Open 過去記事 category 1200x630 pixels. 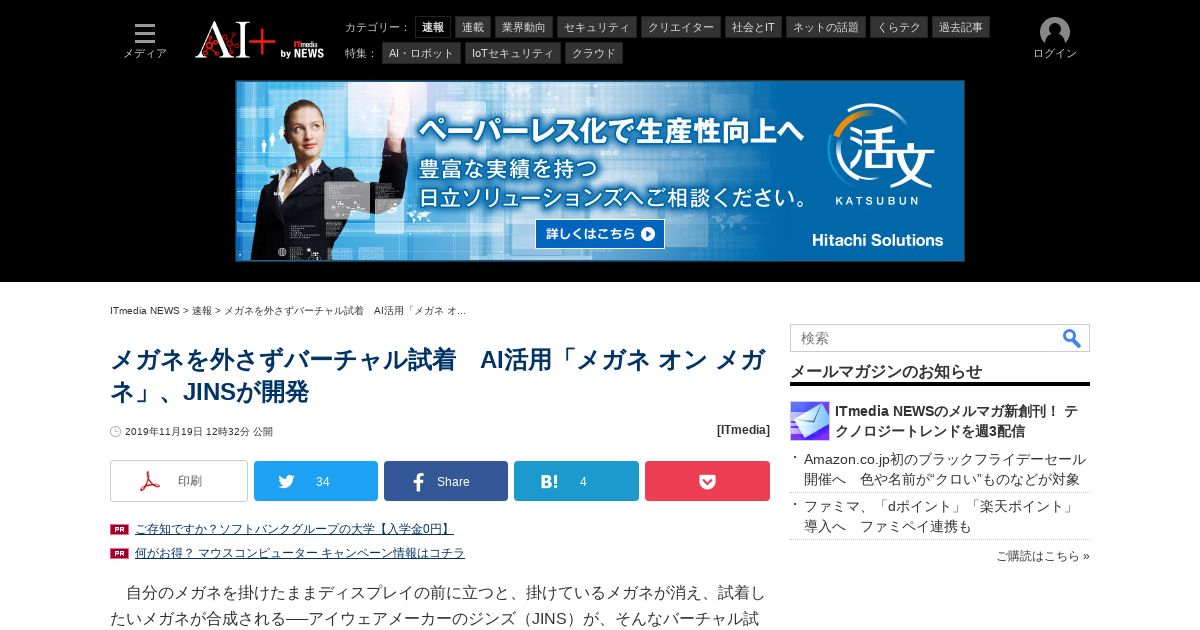961,27
